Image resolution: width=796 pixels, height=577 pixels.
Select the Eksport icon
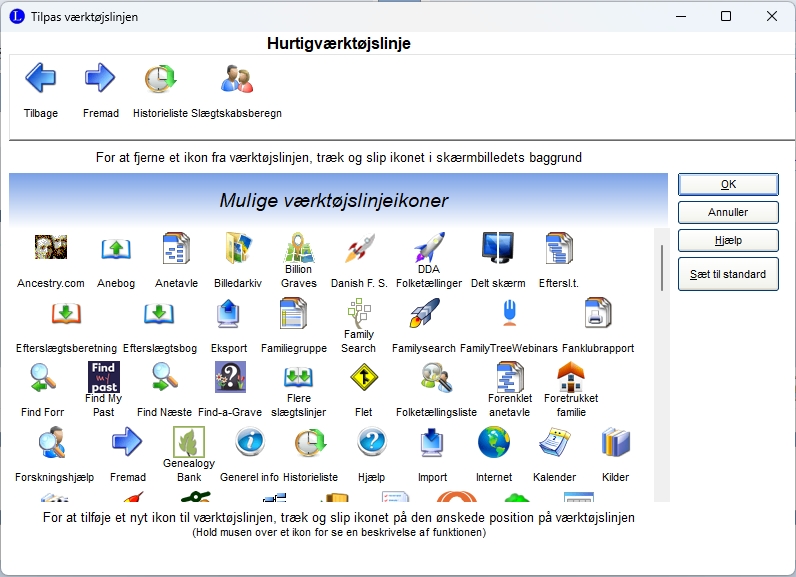click(229, 314)
